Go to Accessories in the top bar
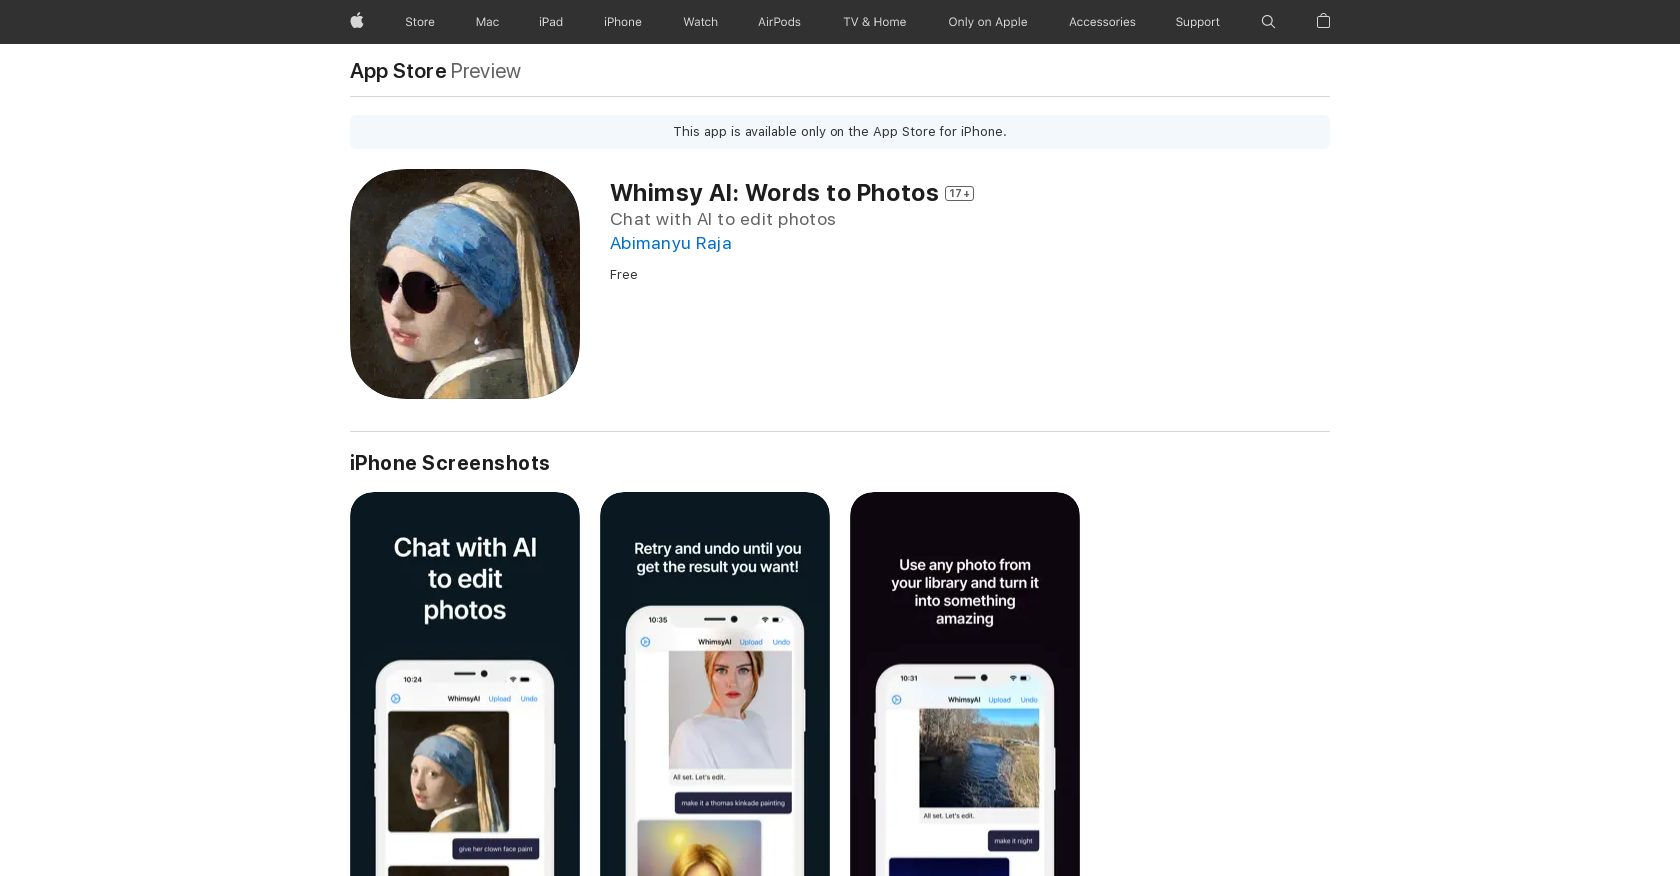The width and height of the screenshot is (1680, 876). click(1102, 22)
